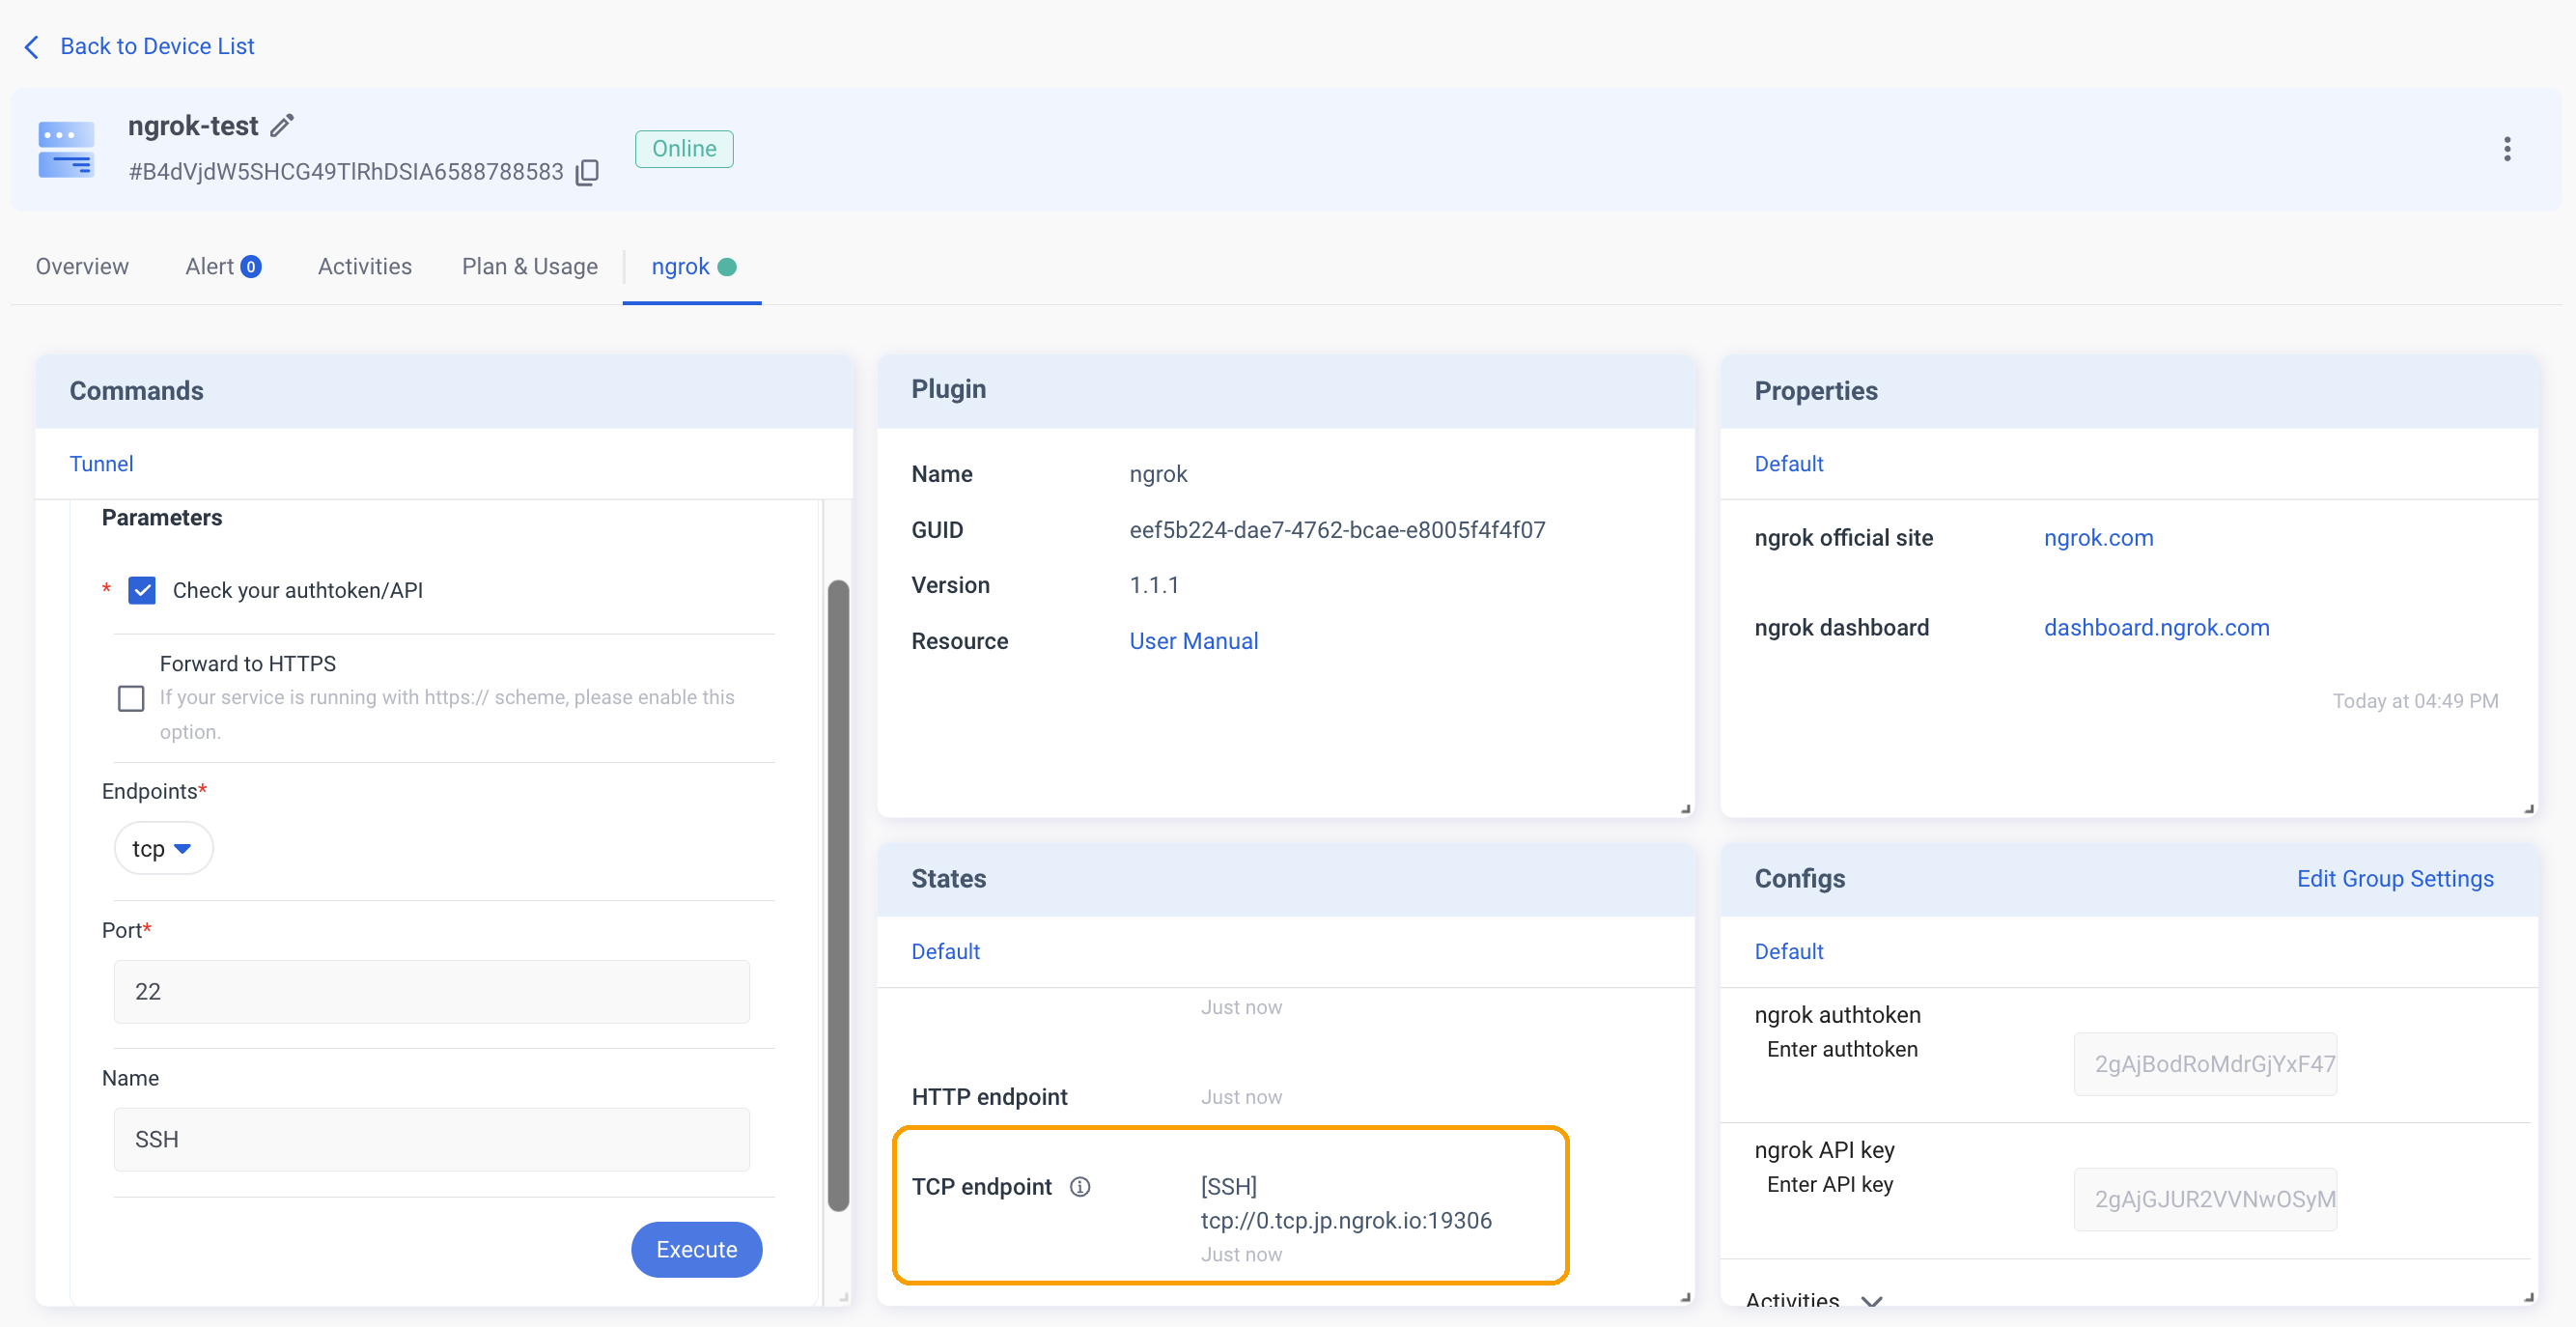Image resolution: width=2576 pixels, height=1327 pixels.
Task: Click the Properties panel resize handle
Action: coord(2529,808)
